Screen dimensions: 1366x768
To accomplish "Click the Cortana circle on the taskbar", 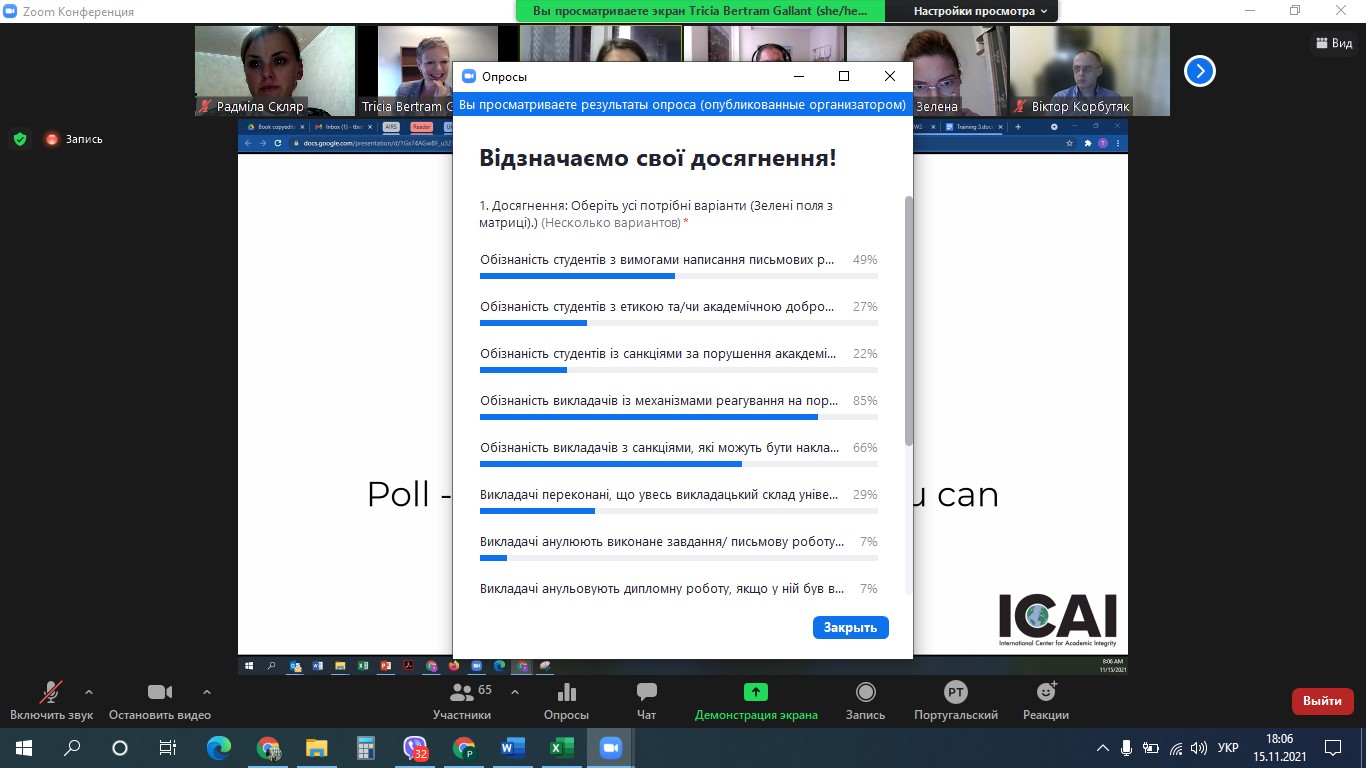I will pos(120,747).
